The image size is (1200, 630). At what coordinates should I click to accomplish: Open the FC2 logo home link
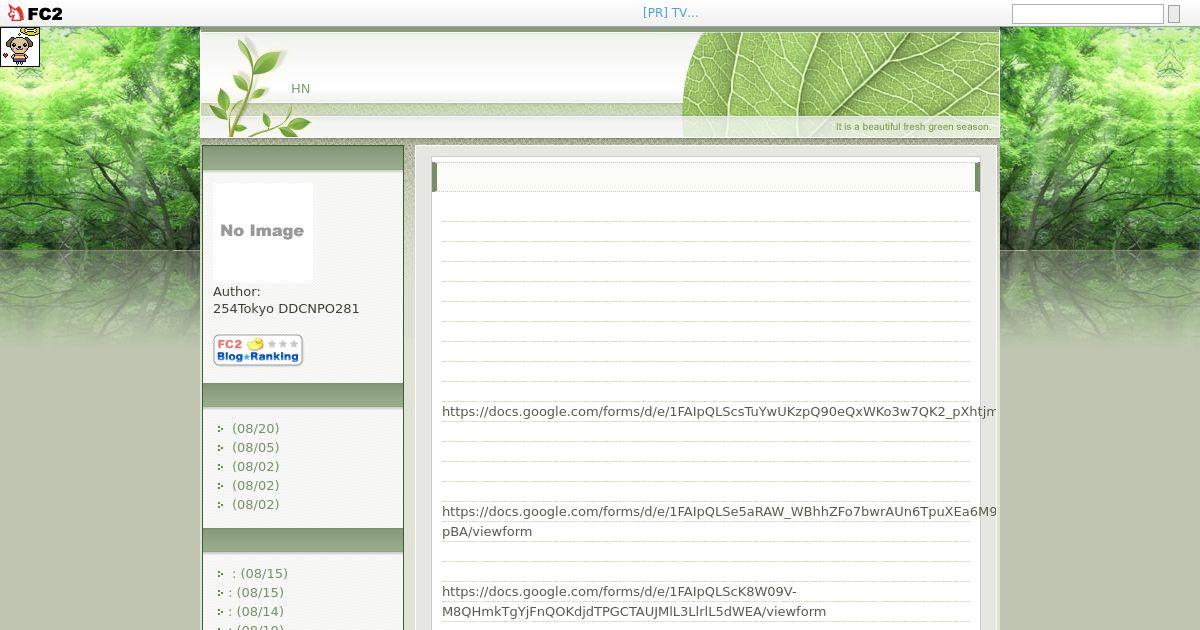[x=35, y=13]
